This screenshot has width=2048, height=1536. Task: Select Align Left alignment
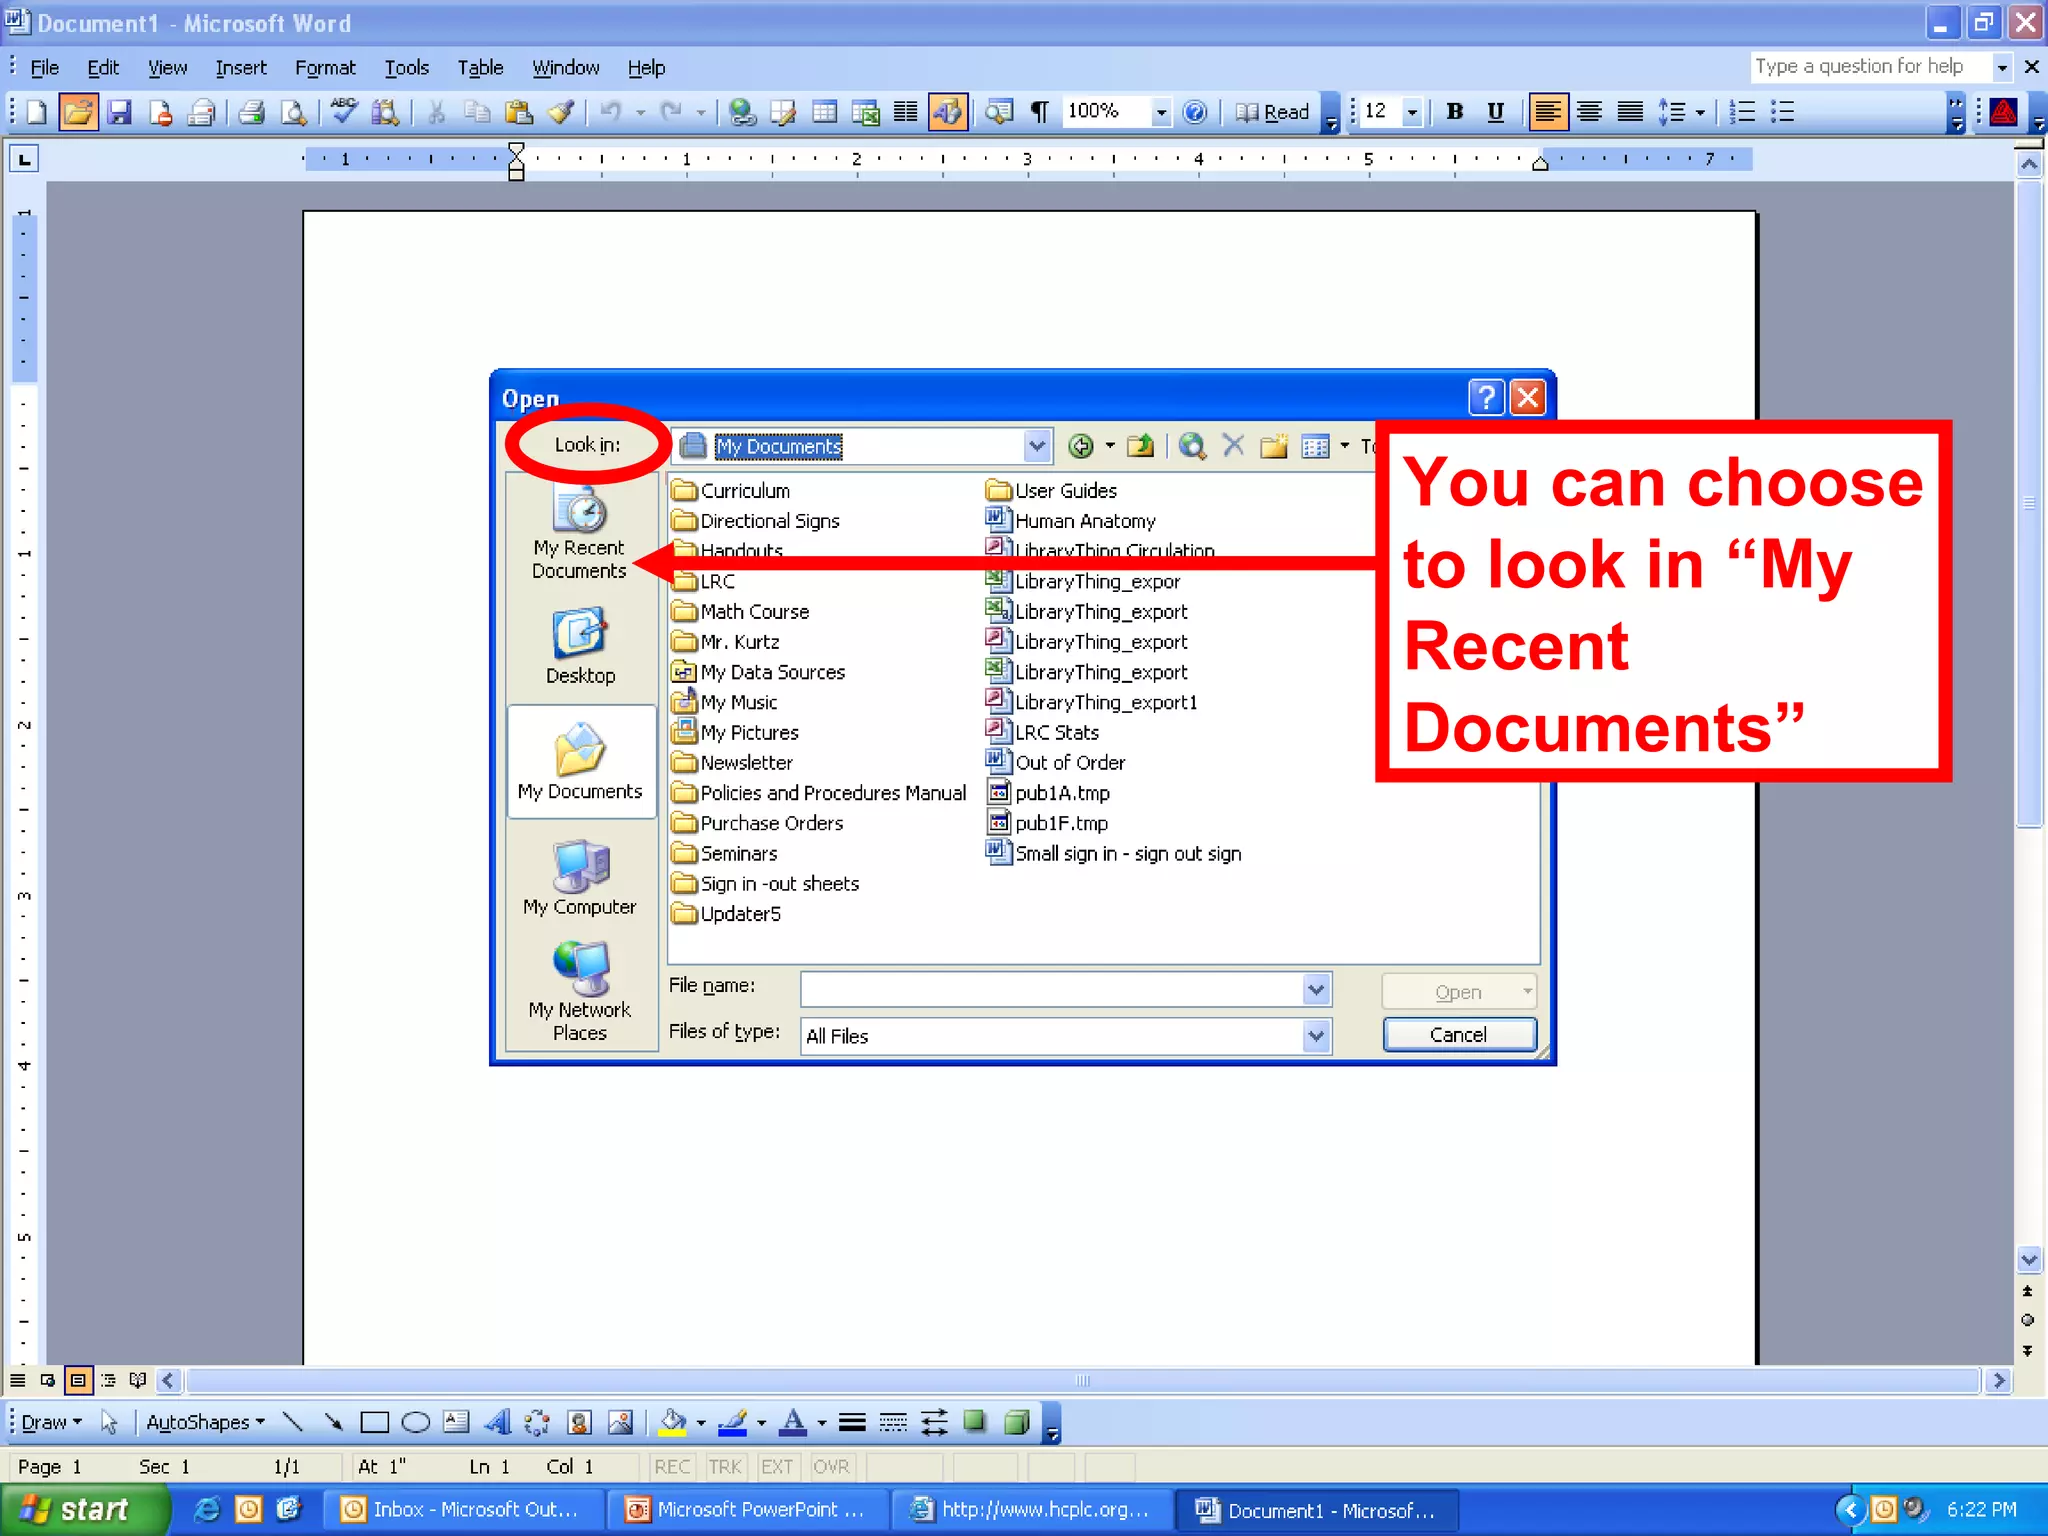click(1547, 112)
